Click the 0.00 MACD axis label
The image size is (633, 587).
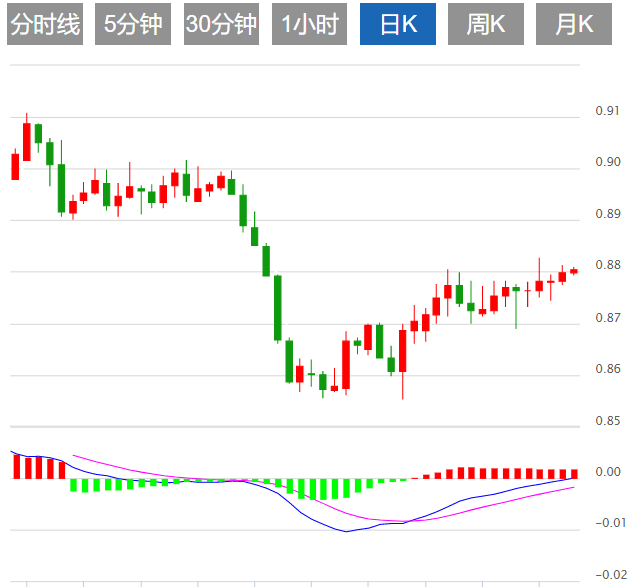pos(607,472)
